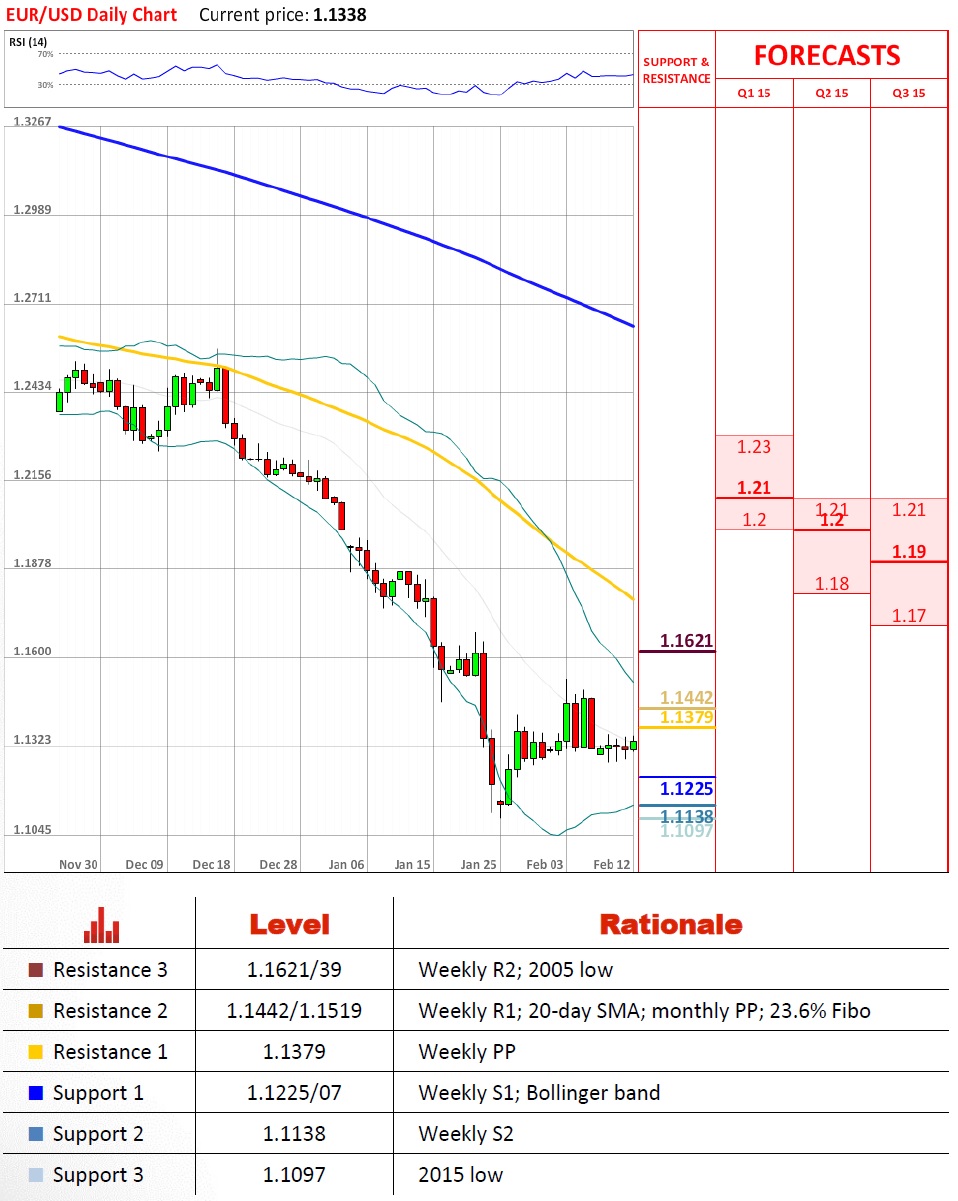Viewport: 958px width, 1201px height.
Task: Click the 1.1323 price axis label
Action: [32, 741]
